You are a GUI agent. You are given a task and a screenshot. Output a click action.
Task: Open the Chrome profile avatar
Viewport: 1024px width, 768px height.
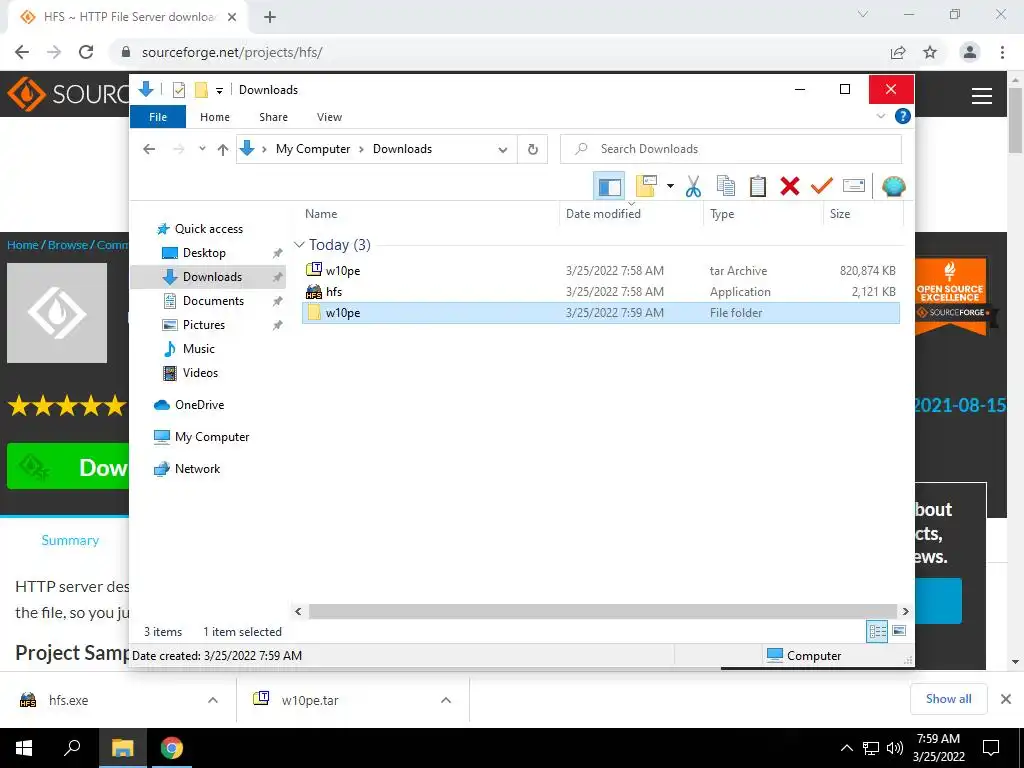click(x=970, y=52)
